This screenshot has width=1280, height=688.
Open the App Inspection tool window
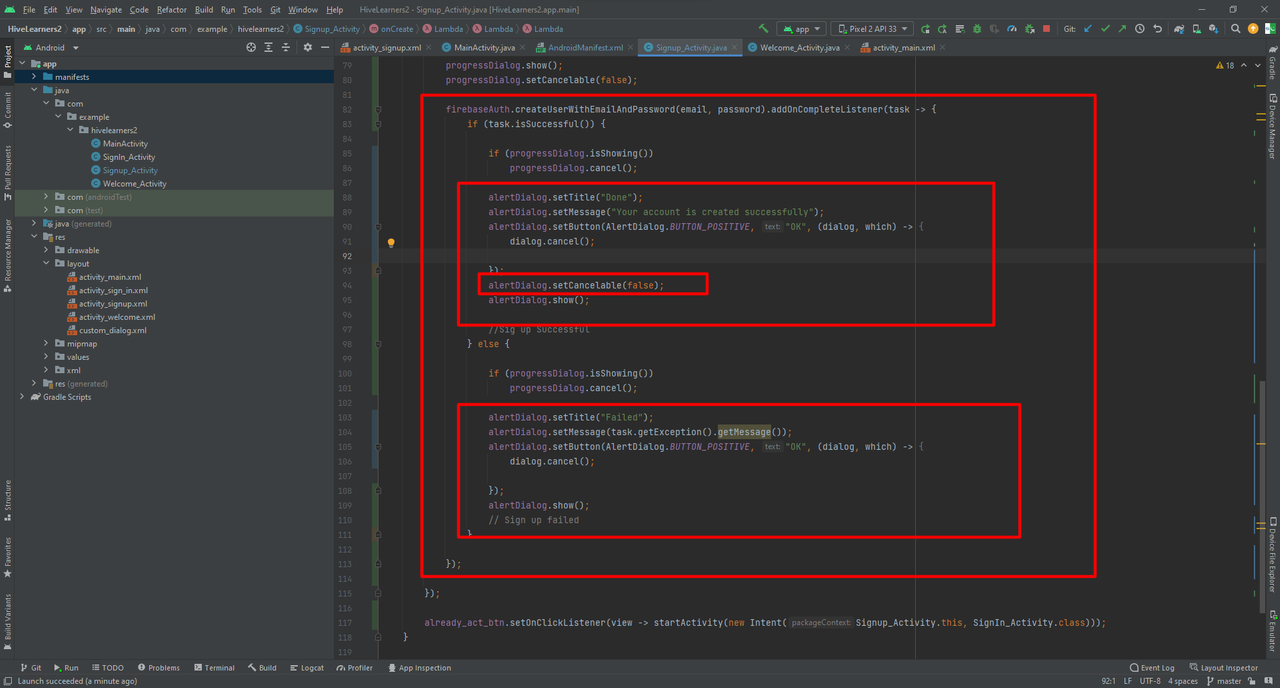419,668
